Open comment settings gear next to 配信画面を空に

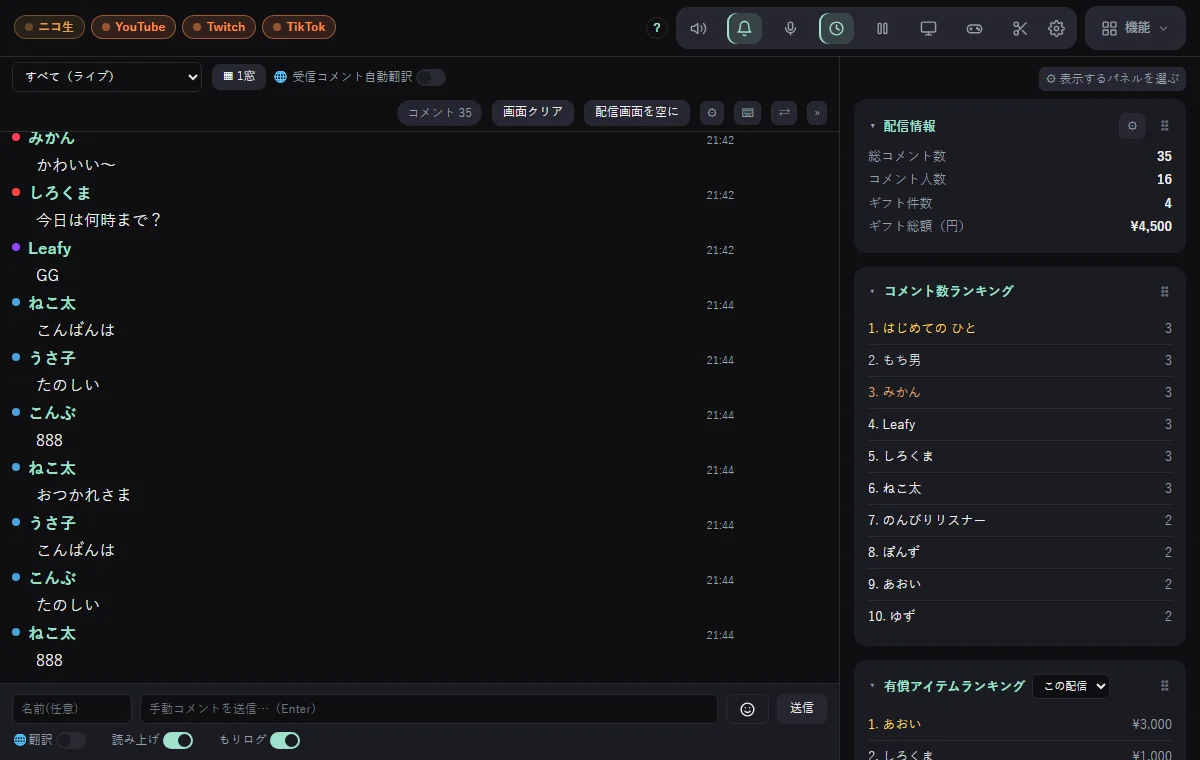[712, 113]
